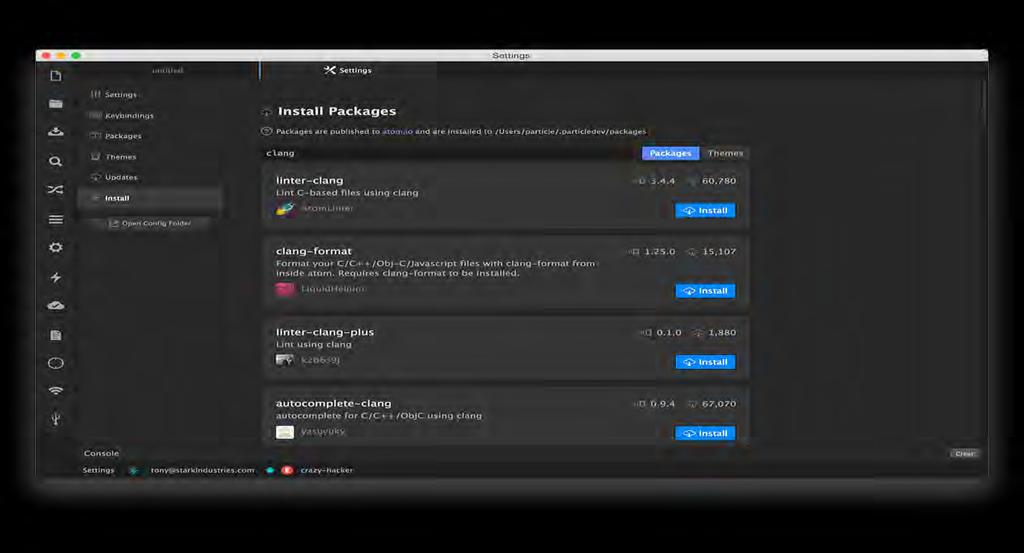Switch to the untitled tab
The width and height of the screenshot is (1024, 553).
168,71
